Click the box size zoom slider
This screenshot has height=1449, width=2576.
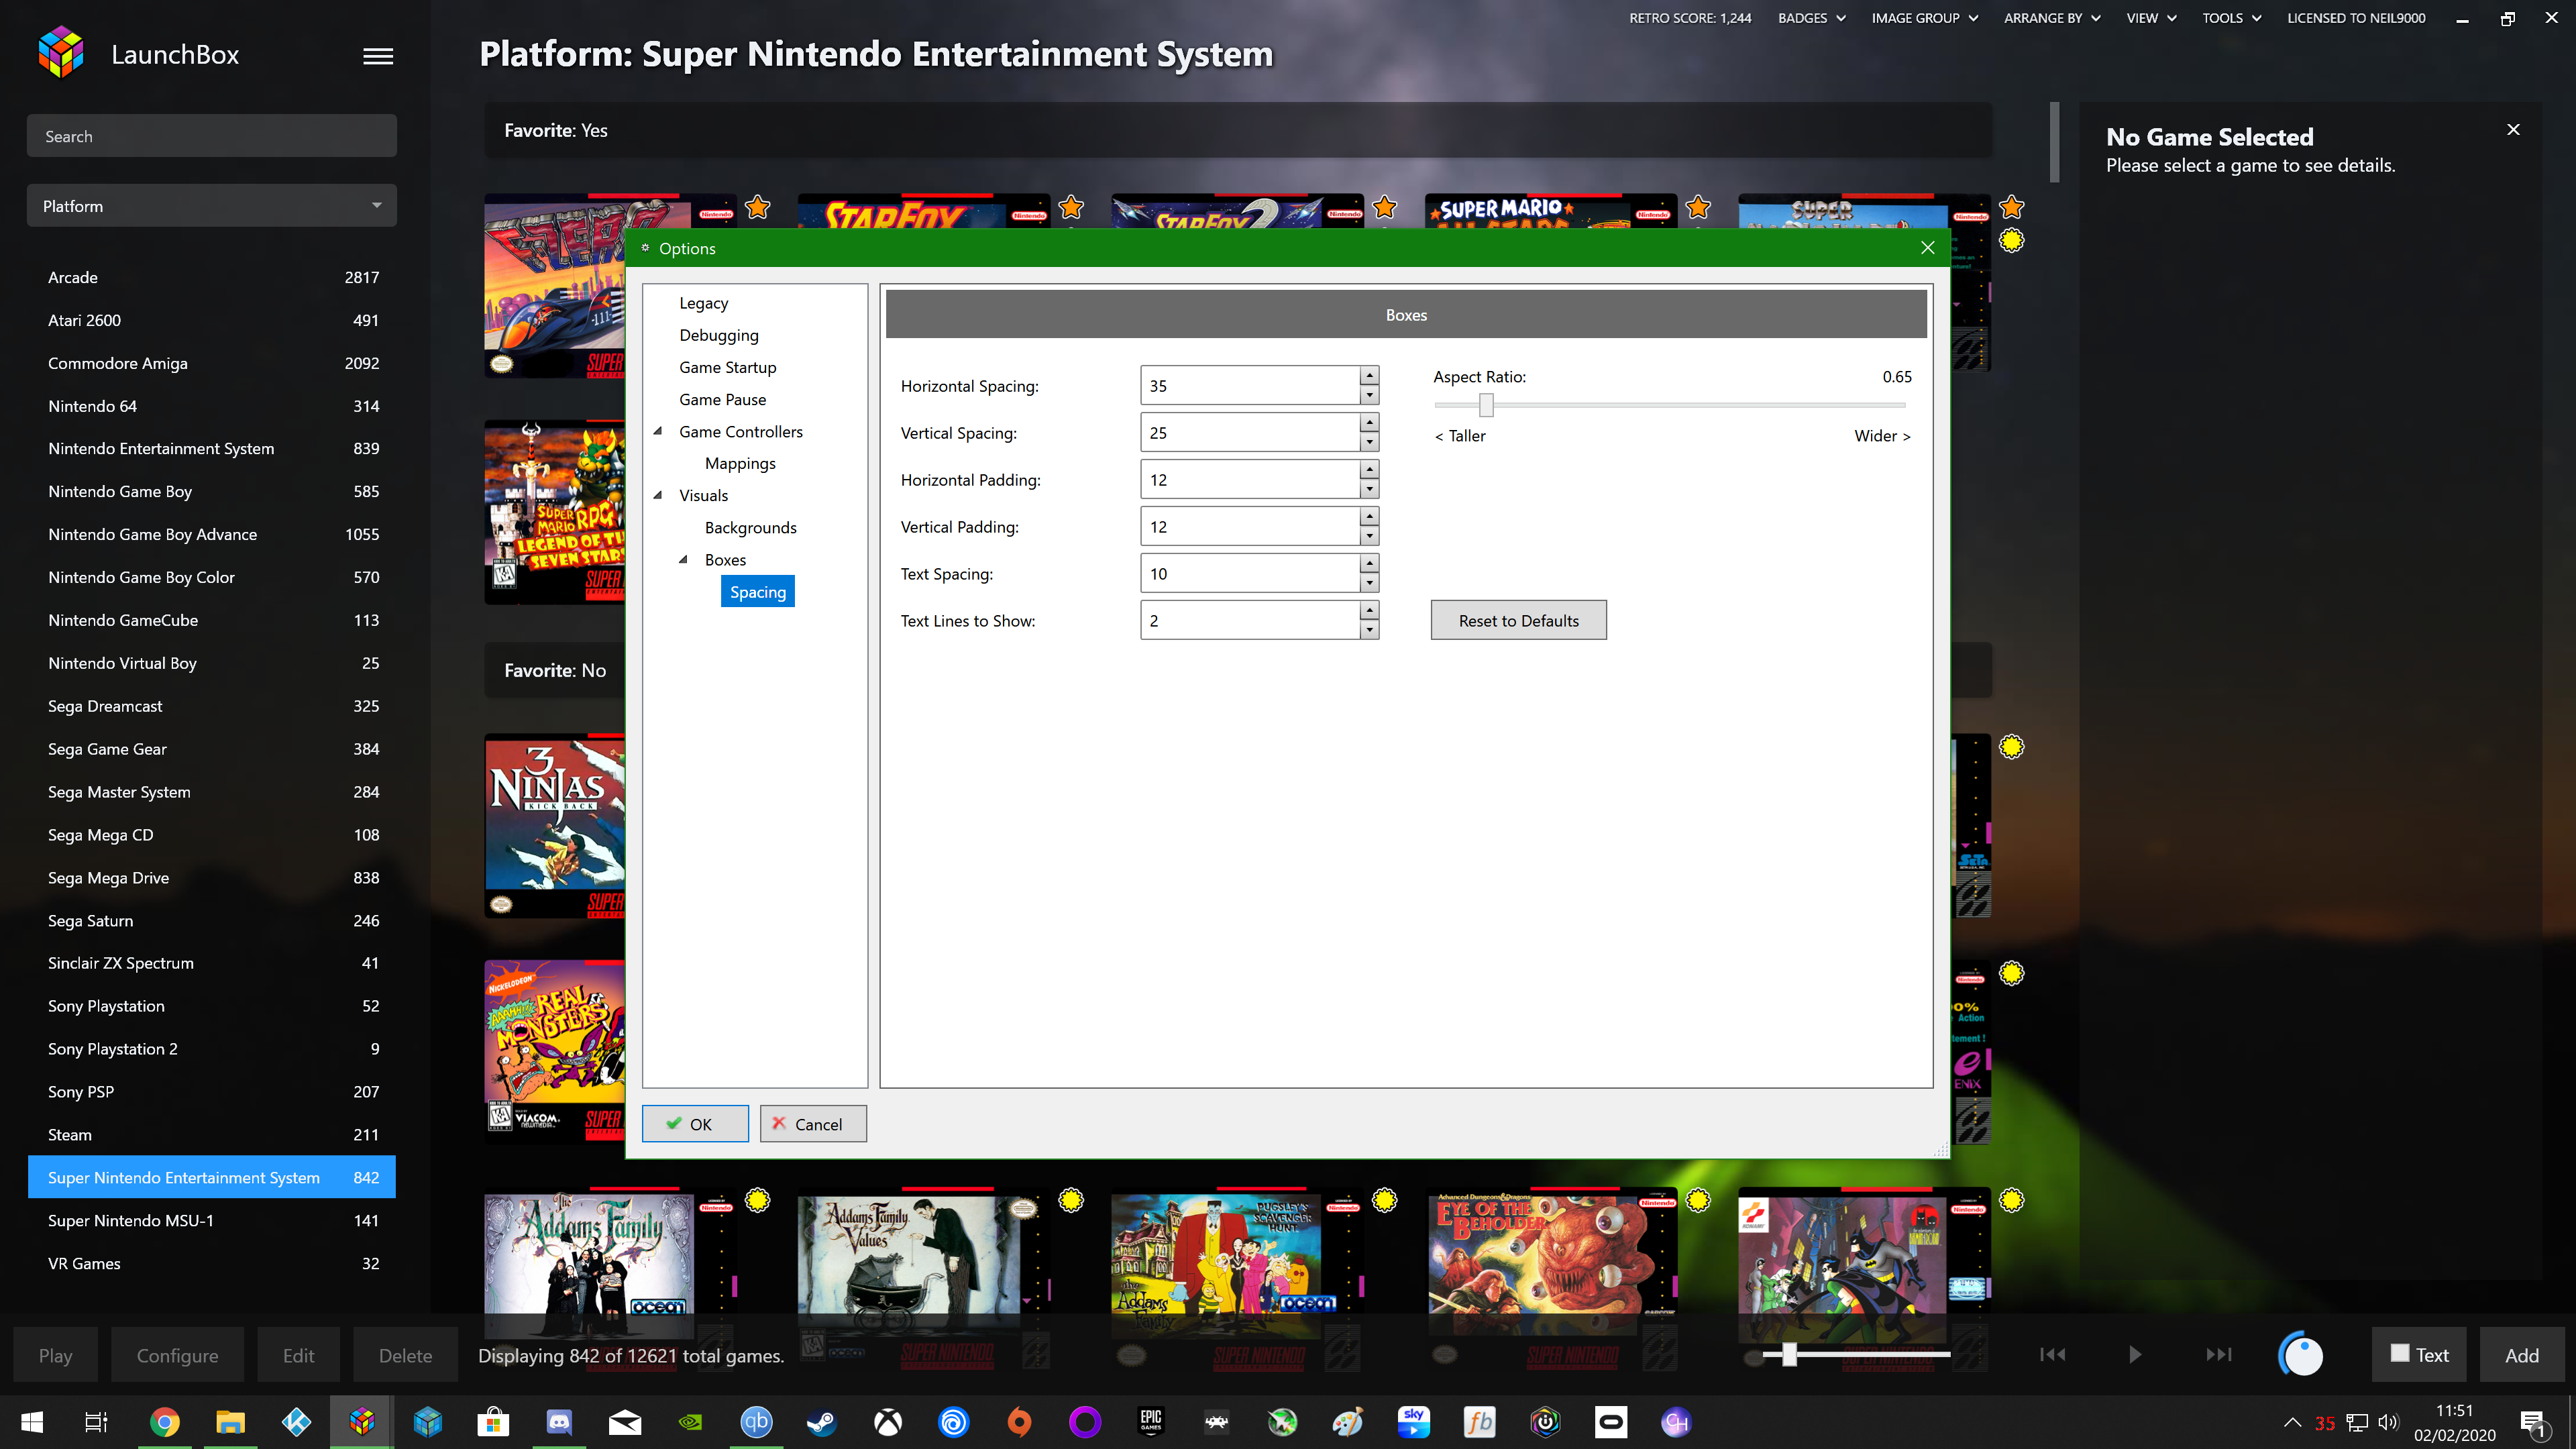pos(1856,1354)
